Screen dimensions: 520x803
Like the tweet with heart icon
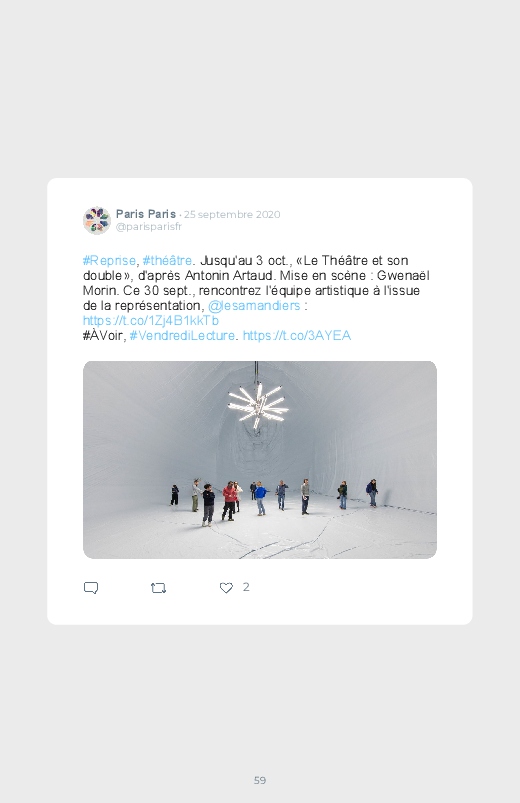pos(226,588)
